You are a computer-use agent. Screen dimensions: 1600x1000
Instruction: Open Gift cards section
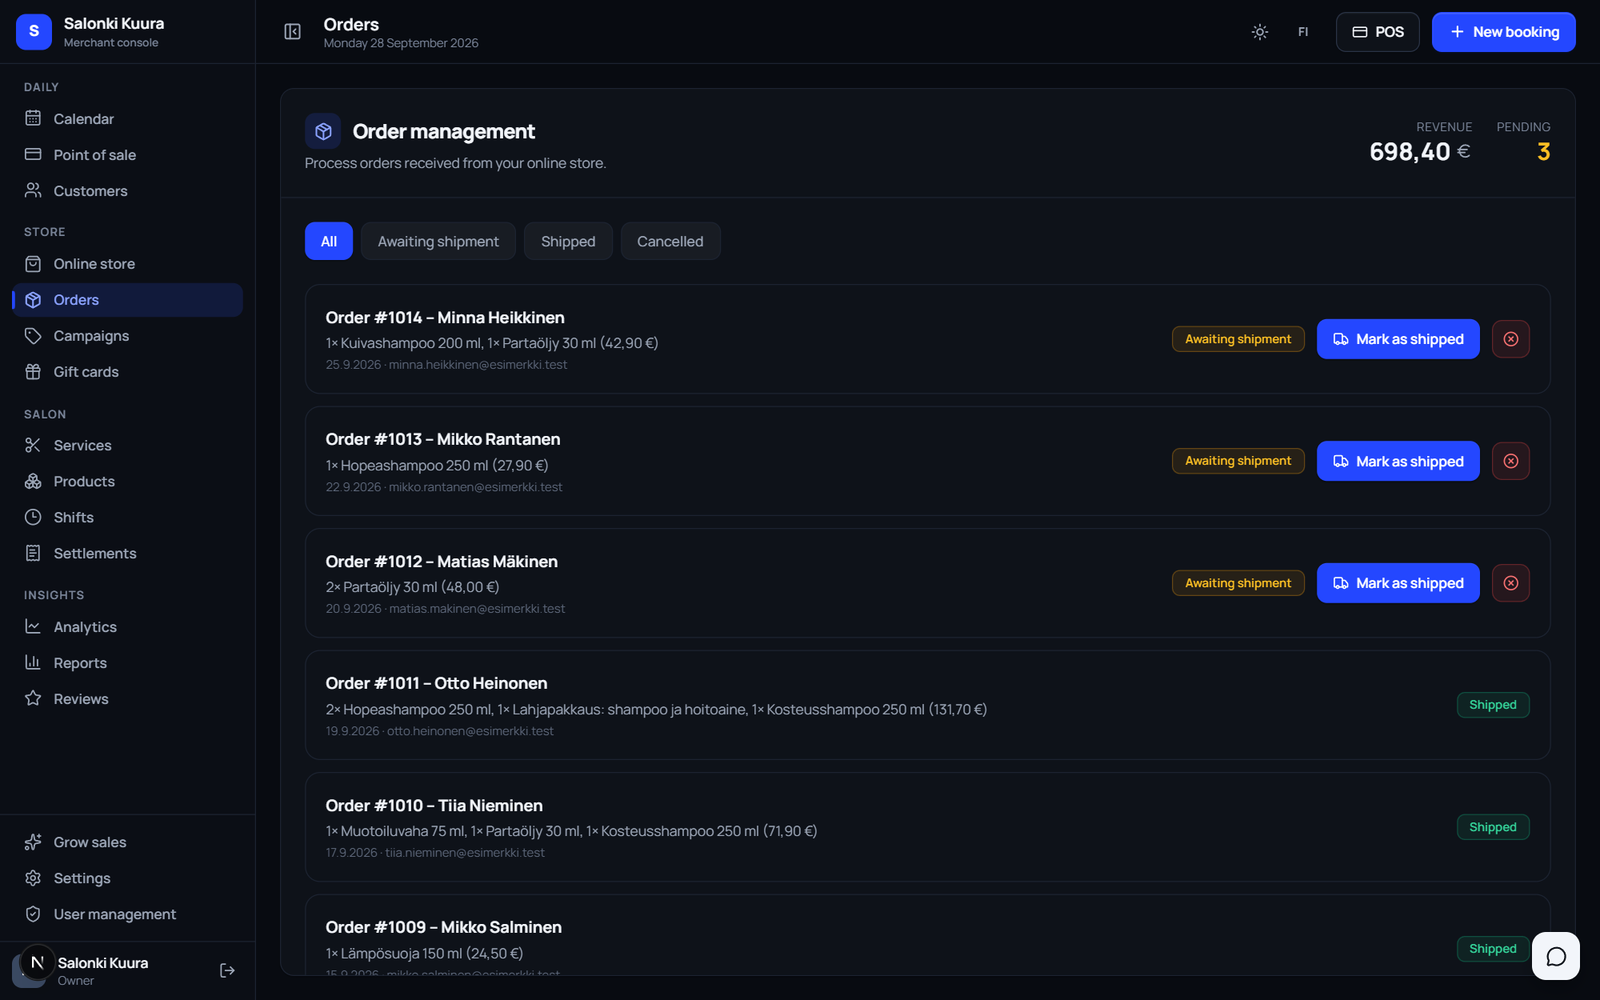pos(127,372)
